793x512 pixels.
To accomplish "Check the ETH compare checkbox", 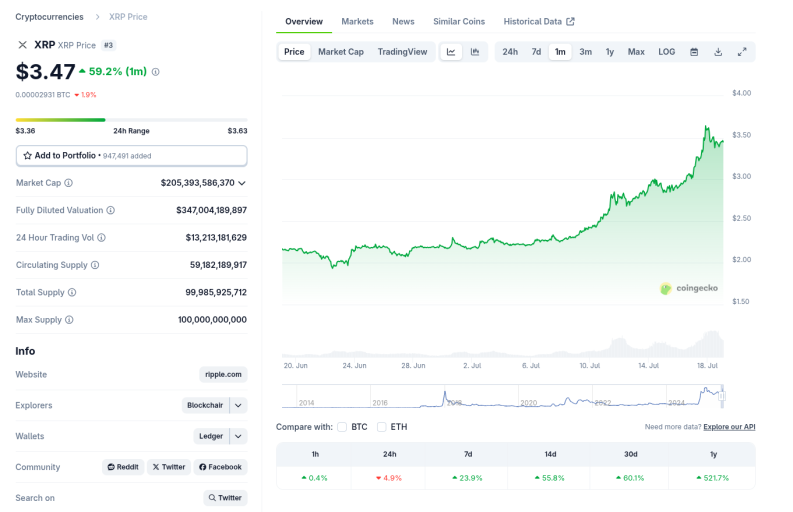I will coord(381,427).
